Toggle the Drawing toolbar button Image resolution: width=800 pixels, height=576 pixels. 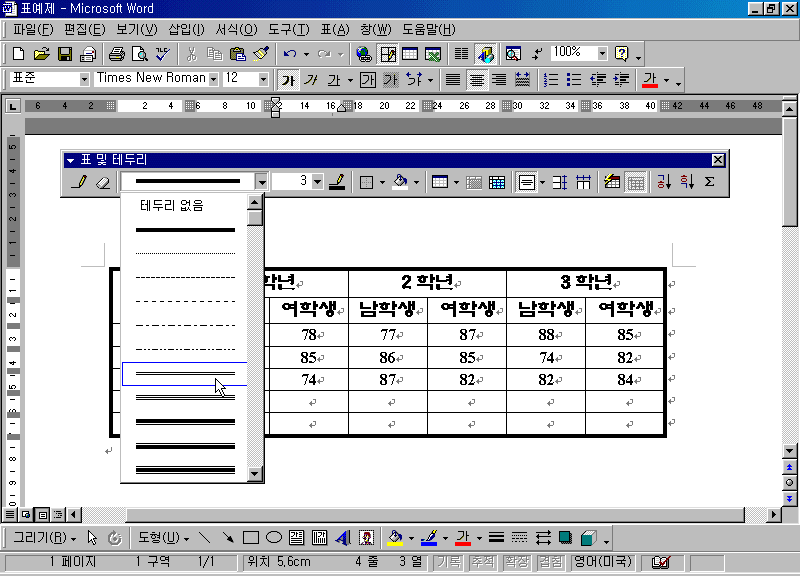click(x=485, y=54)
